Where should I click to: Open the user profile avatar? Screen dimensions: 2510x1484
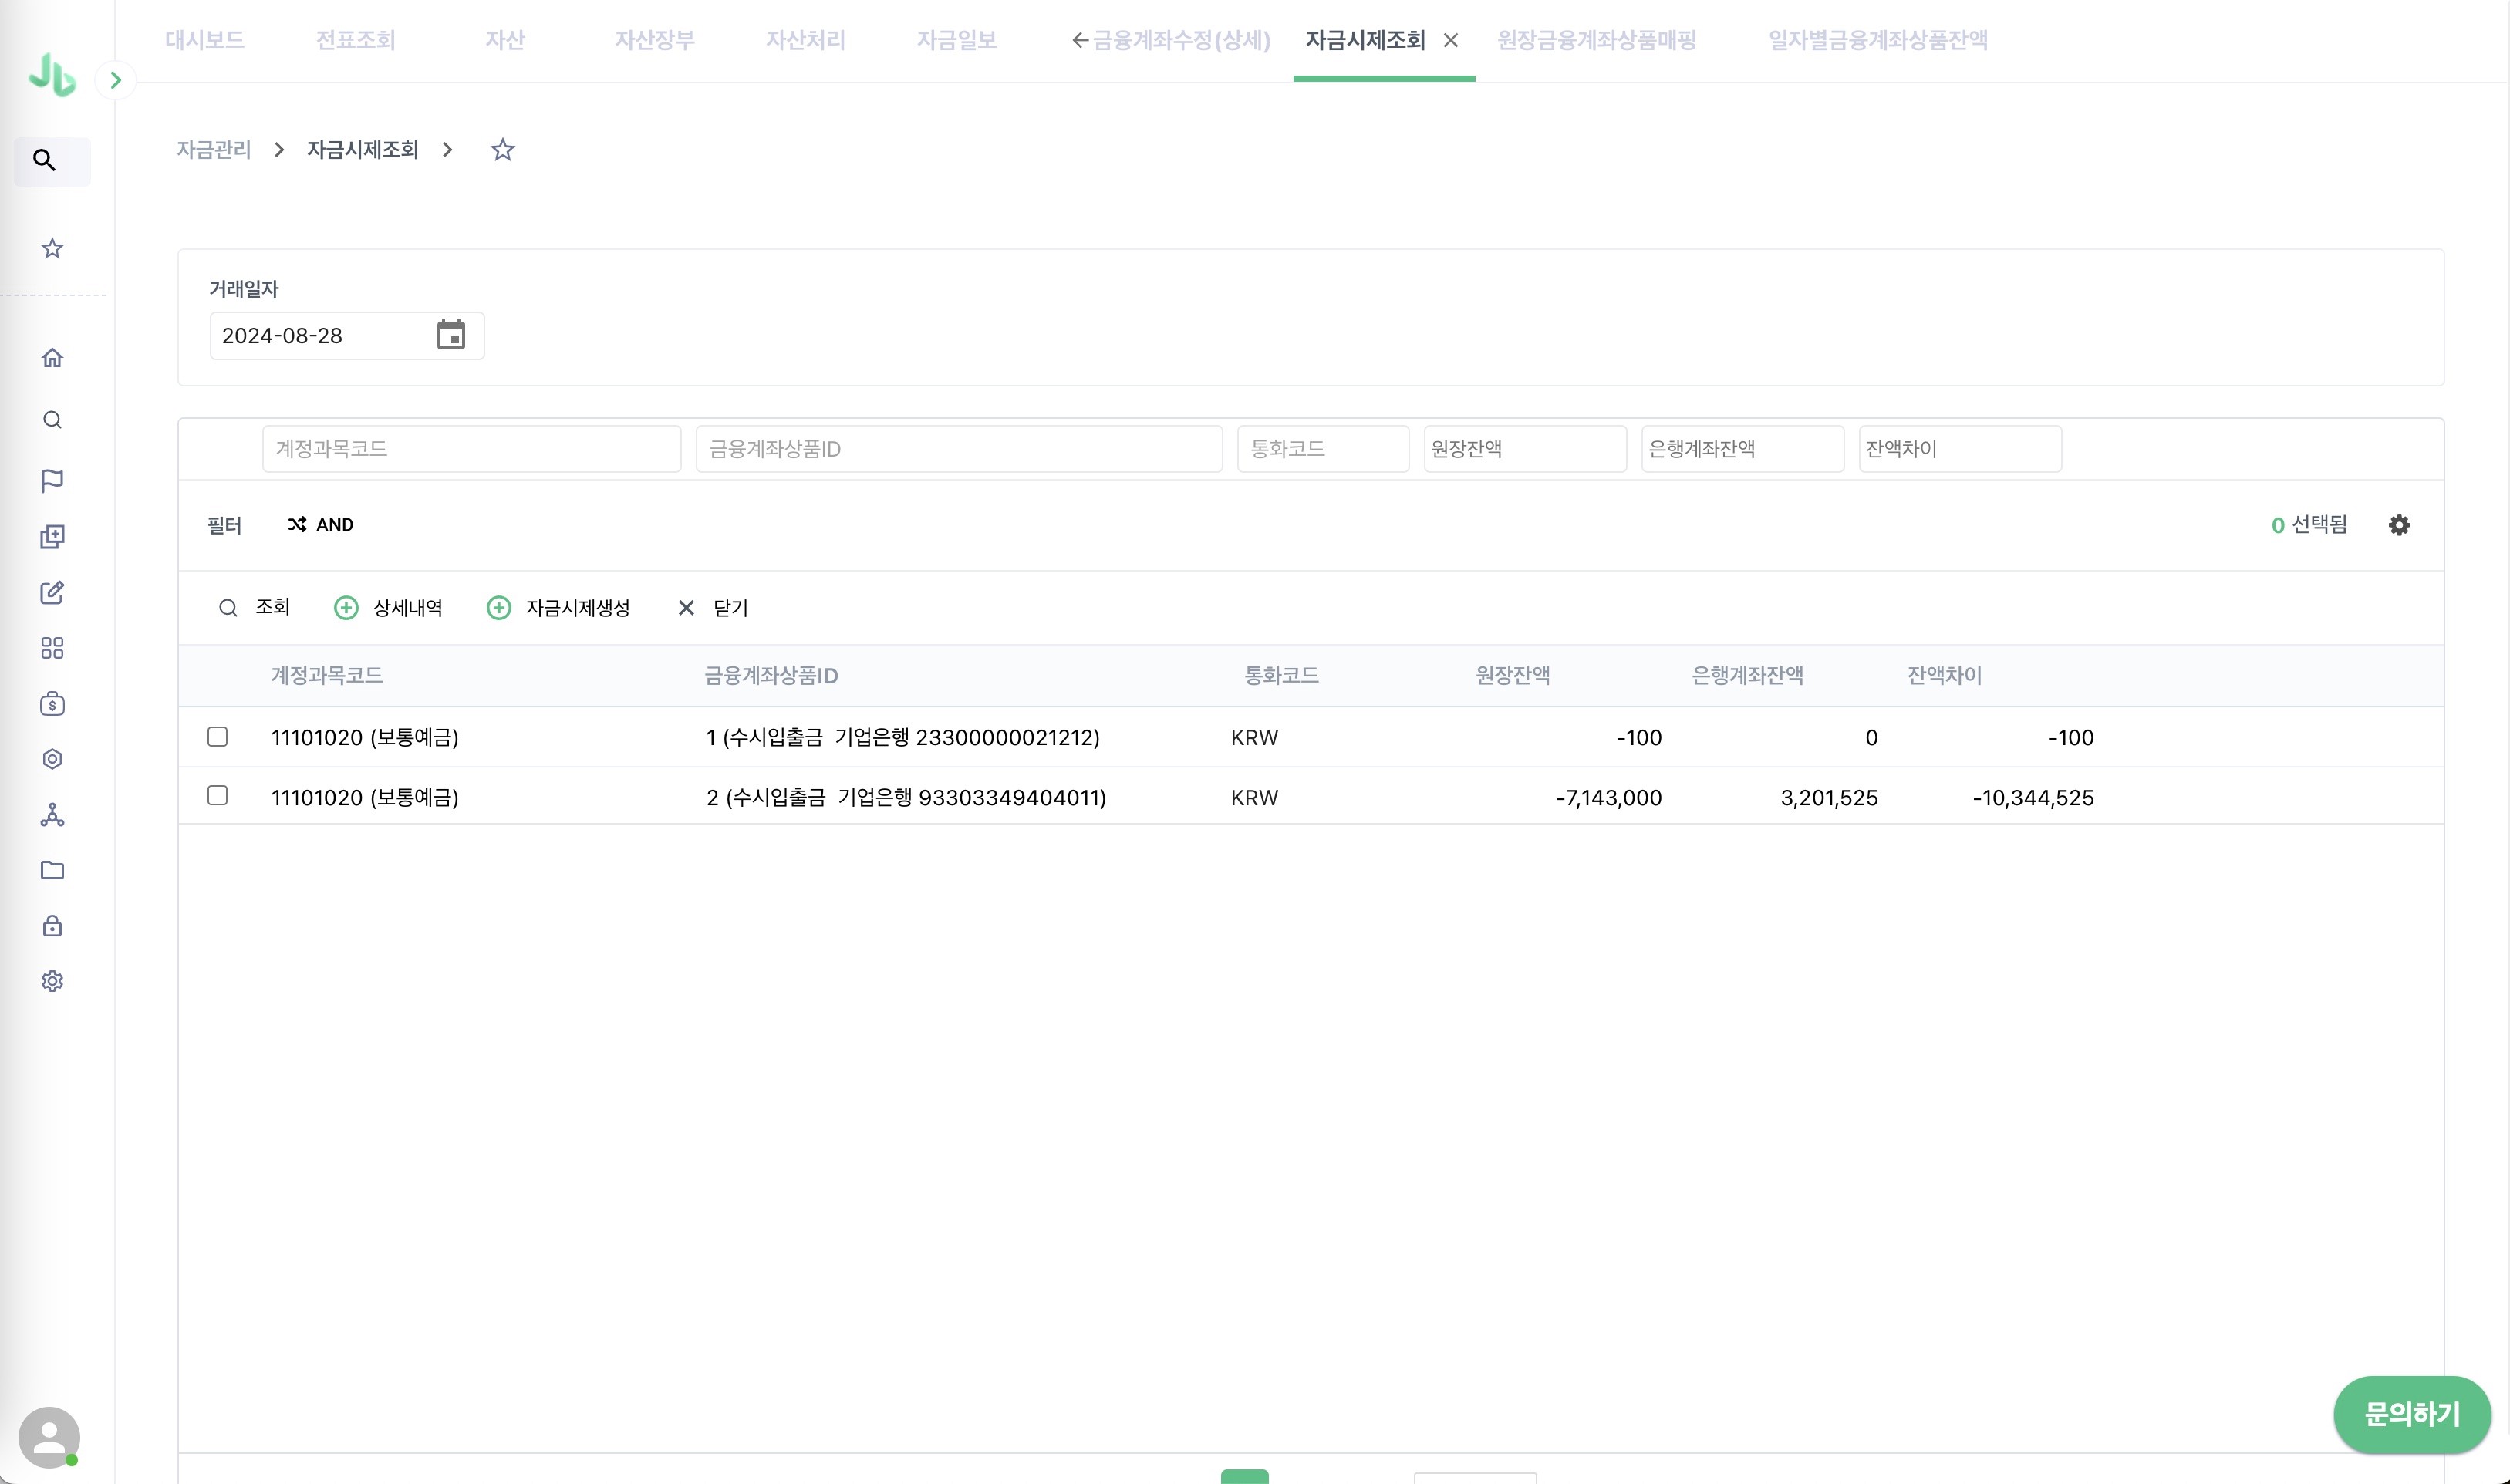pyautogui.click(x=49, y=1437)
